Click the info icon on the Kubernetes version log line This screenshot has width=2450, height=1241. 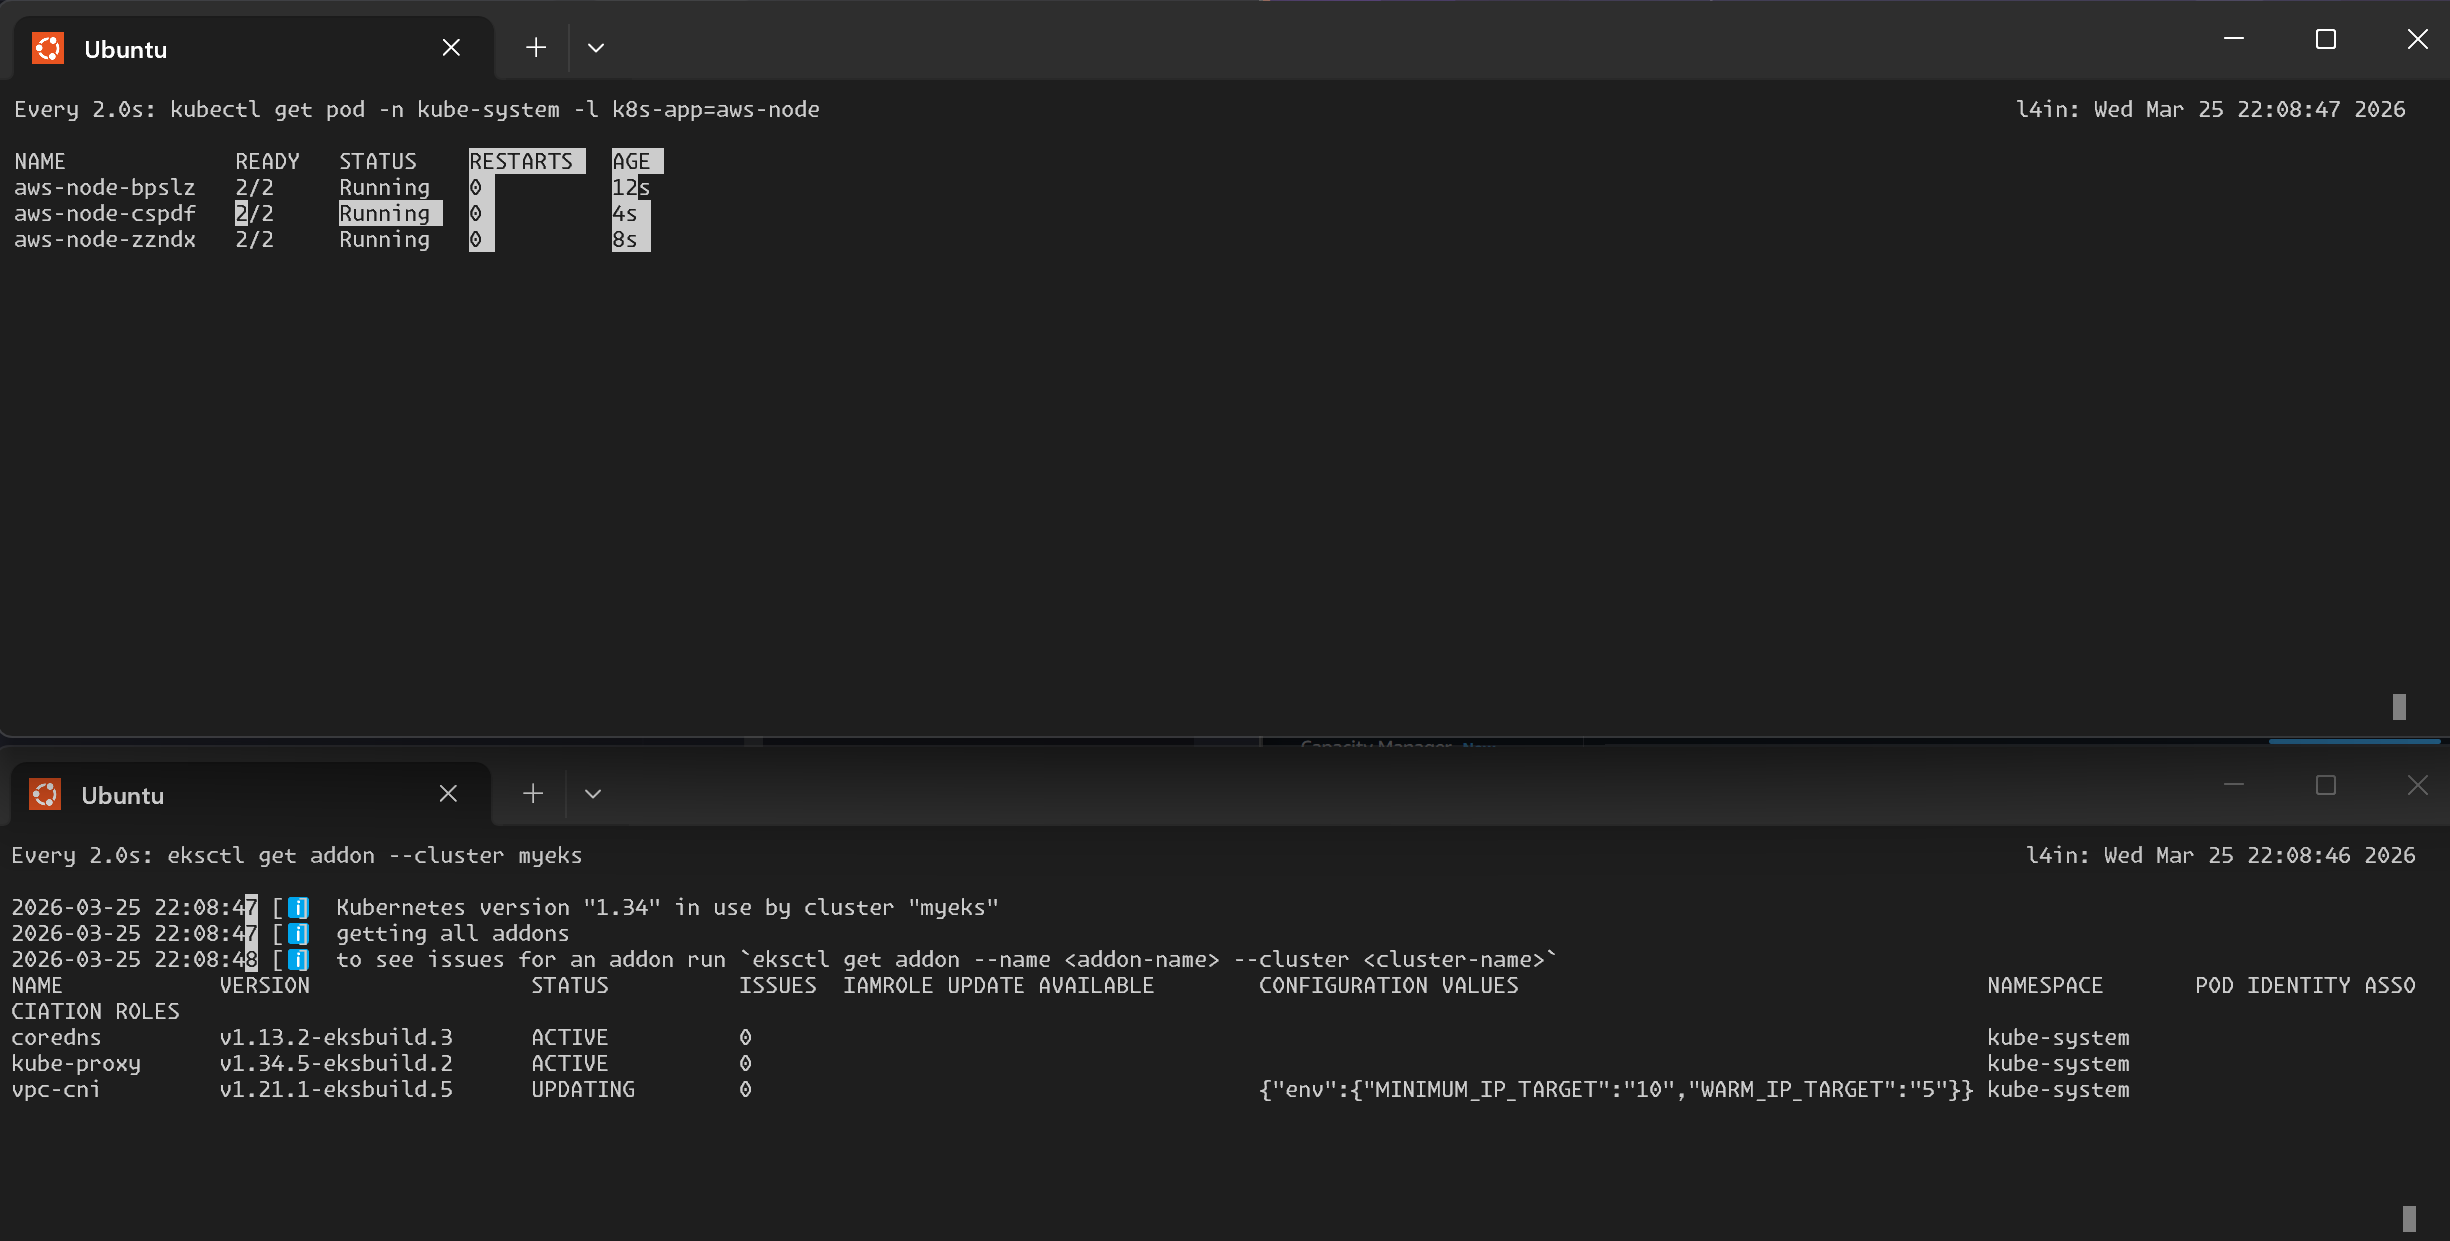pyautogui.click(x=296, y=907)
